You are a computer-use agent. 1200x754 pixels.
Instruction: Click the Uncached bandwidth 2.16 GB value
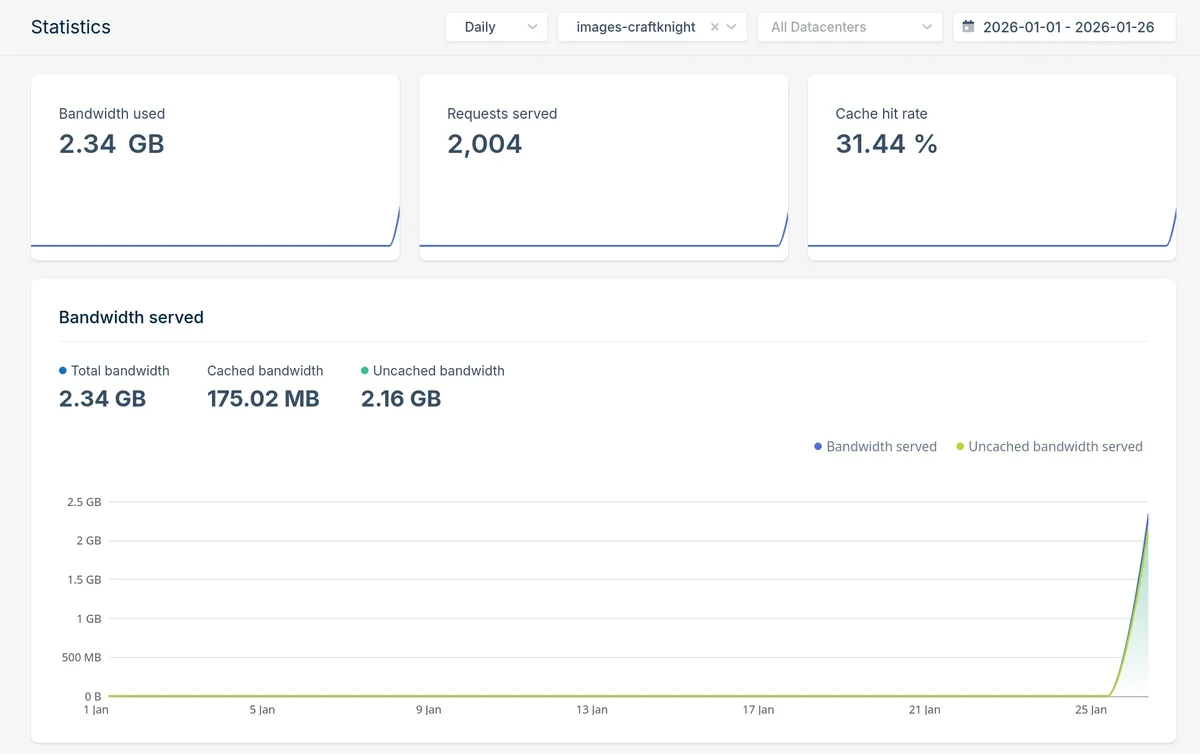click(x=400, y=399)
